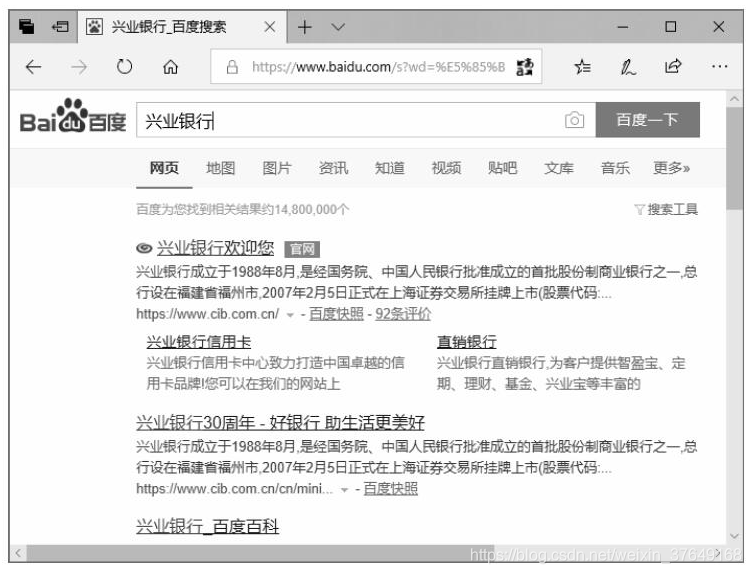
Task: Click the camera image search icon
Action: pos(575,120)
